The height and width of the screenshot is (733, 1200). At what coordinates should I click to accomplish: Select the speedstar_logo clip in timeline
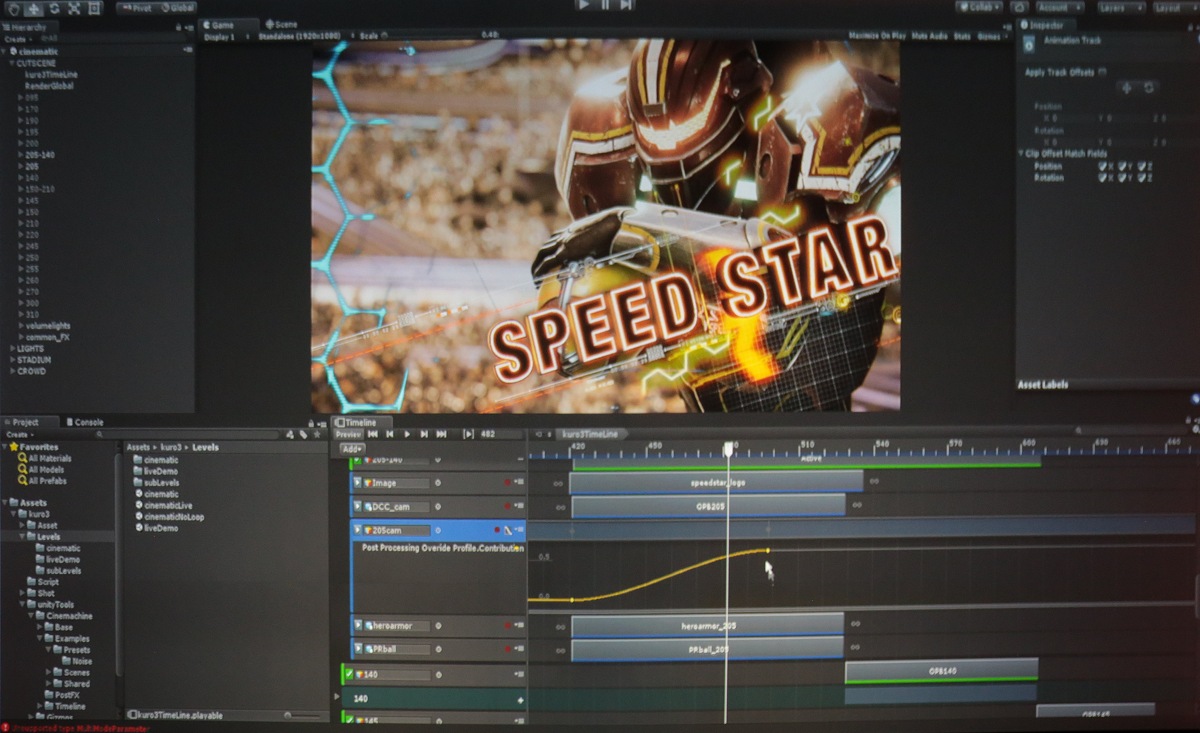point(716,482)
